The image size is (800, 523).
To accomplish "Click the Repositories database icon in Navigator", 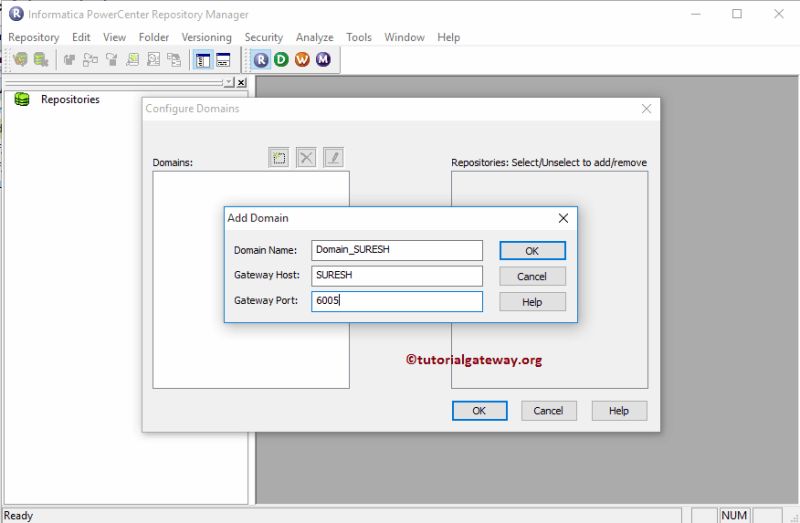I will [22, 99].
